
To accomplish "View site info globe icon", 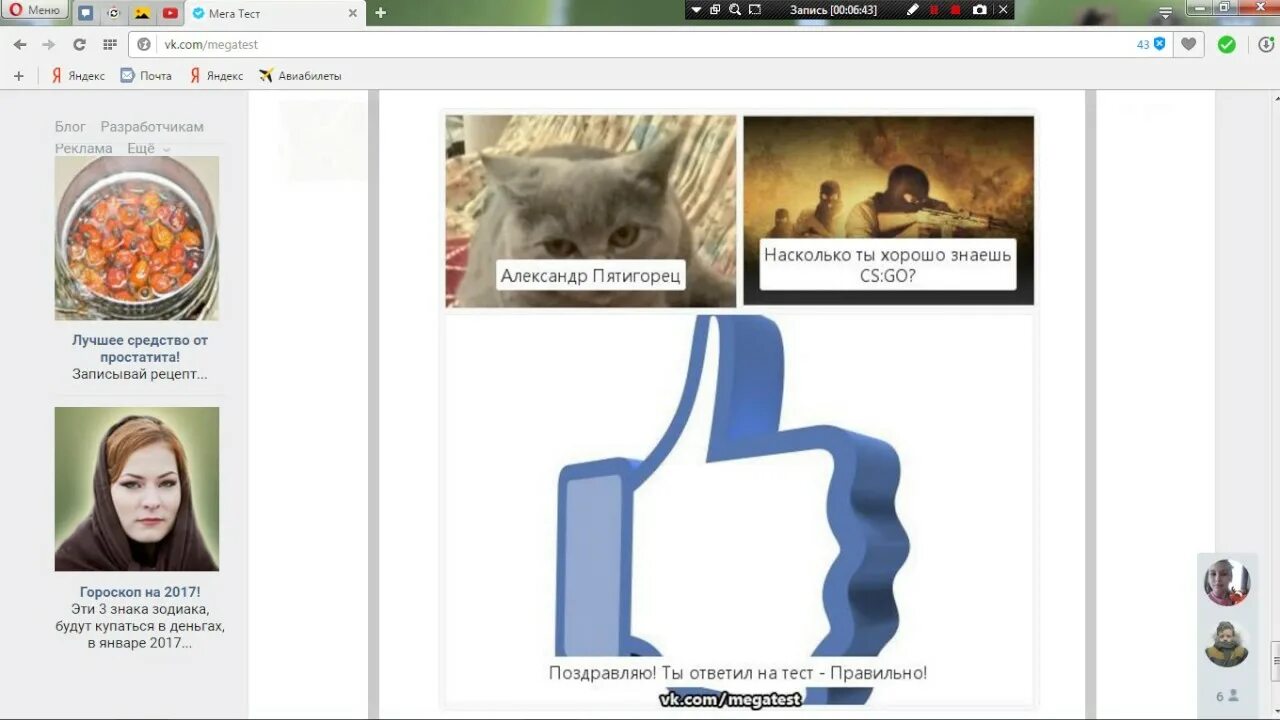I will (144, 44).
